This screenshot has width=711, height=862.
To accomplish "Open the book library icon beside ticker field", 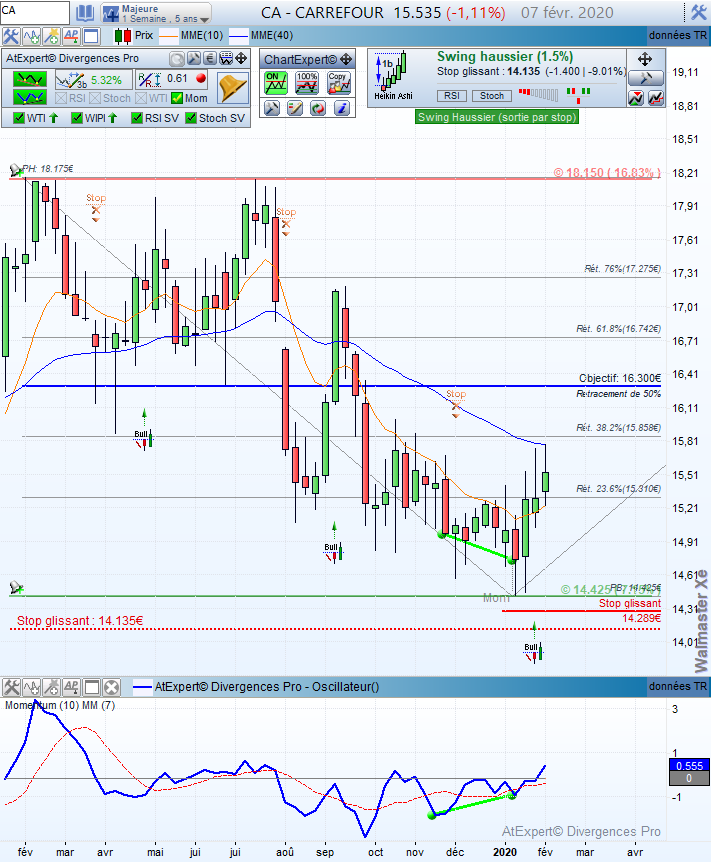I will 85,12.
